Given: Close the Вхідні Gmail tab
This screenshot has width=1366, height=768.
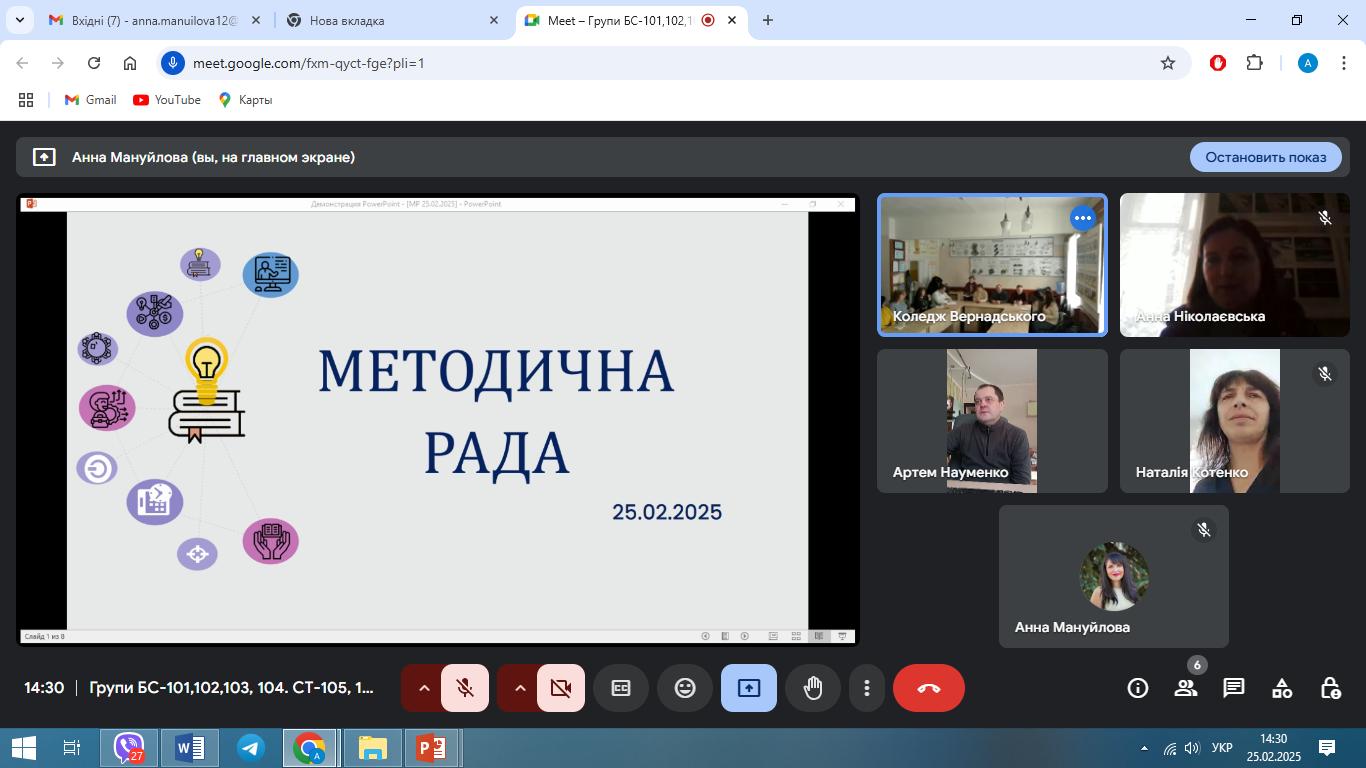Looking at the screenshot, I should tap(257, 20).
